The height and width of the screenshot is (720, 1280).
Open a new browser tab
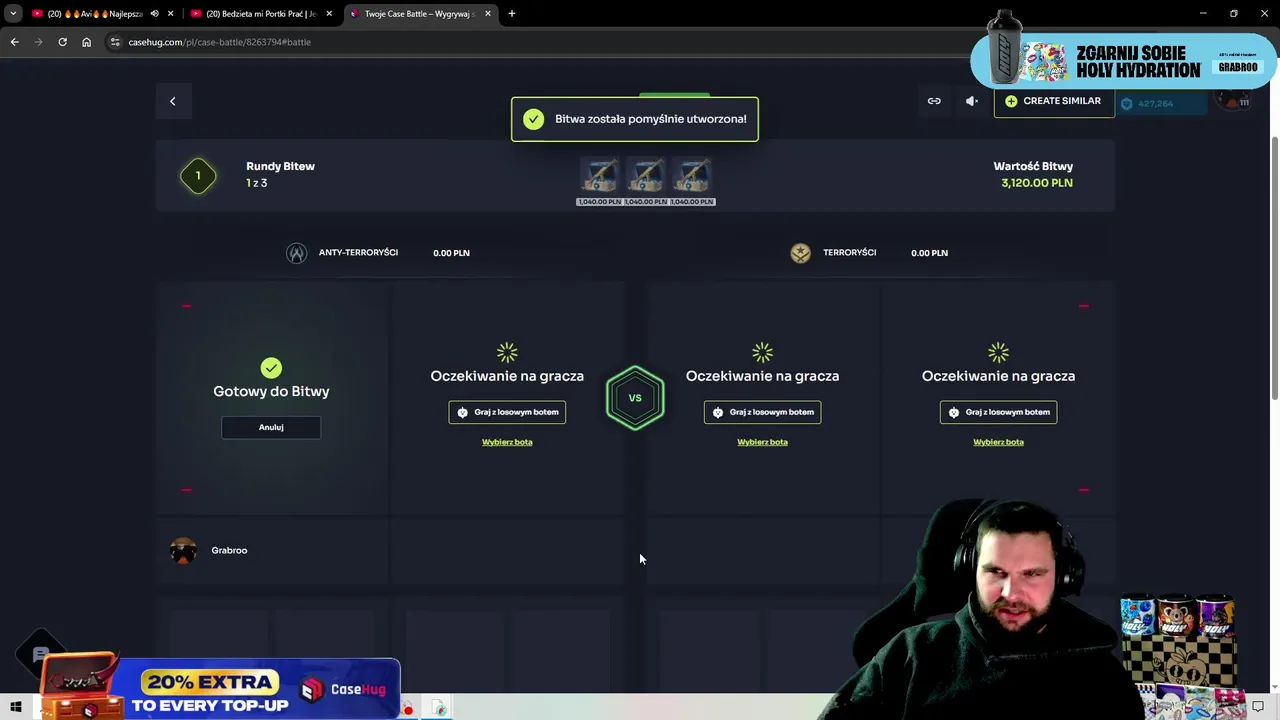pyautogui.click(x=512, y=14)
